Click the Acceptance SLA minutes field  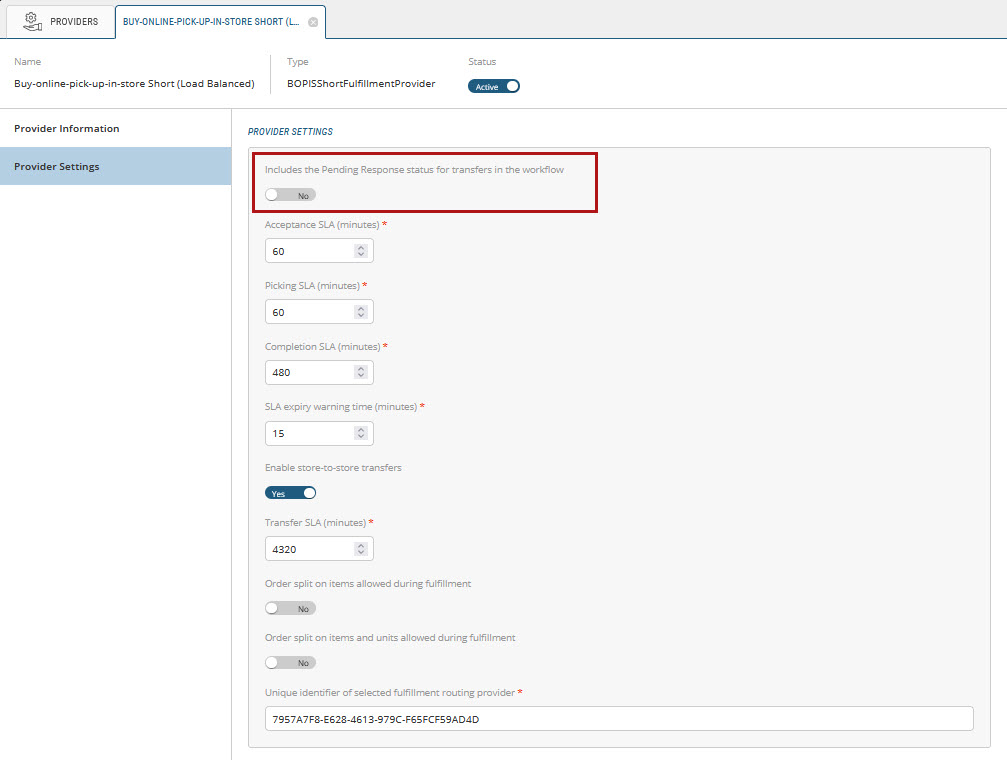319,251
